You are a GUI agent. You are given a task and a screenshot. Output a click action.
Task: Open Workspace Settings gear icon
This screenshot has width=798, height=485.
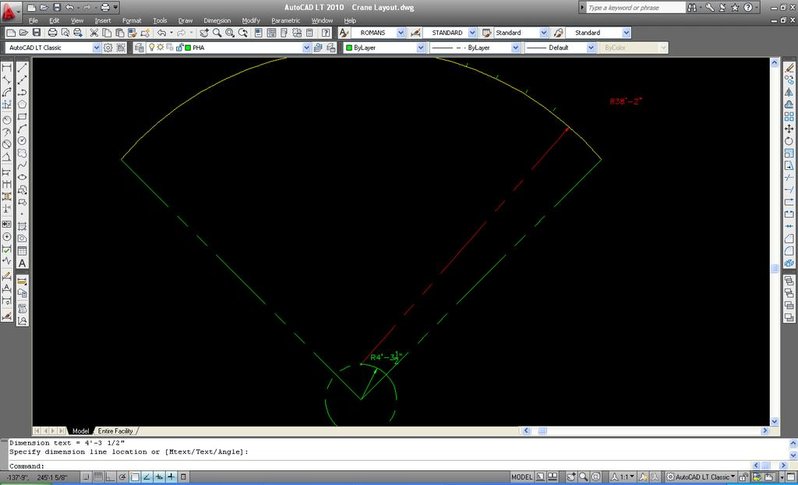[108, 47]
